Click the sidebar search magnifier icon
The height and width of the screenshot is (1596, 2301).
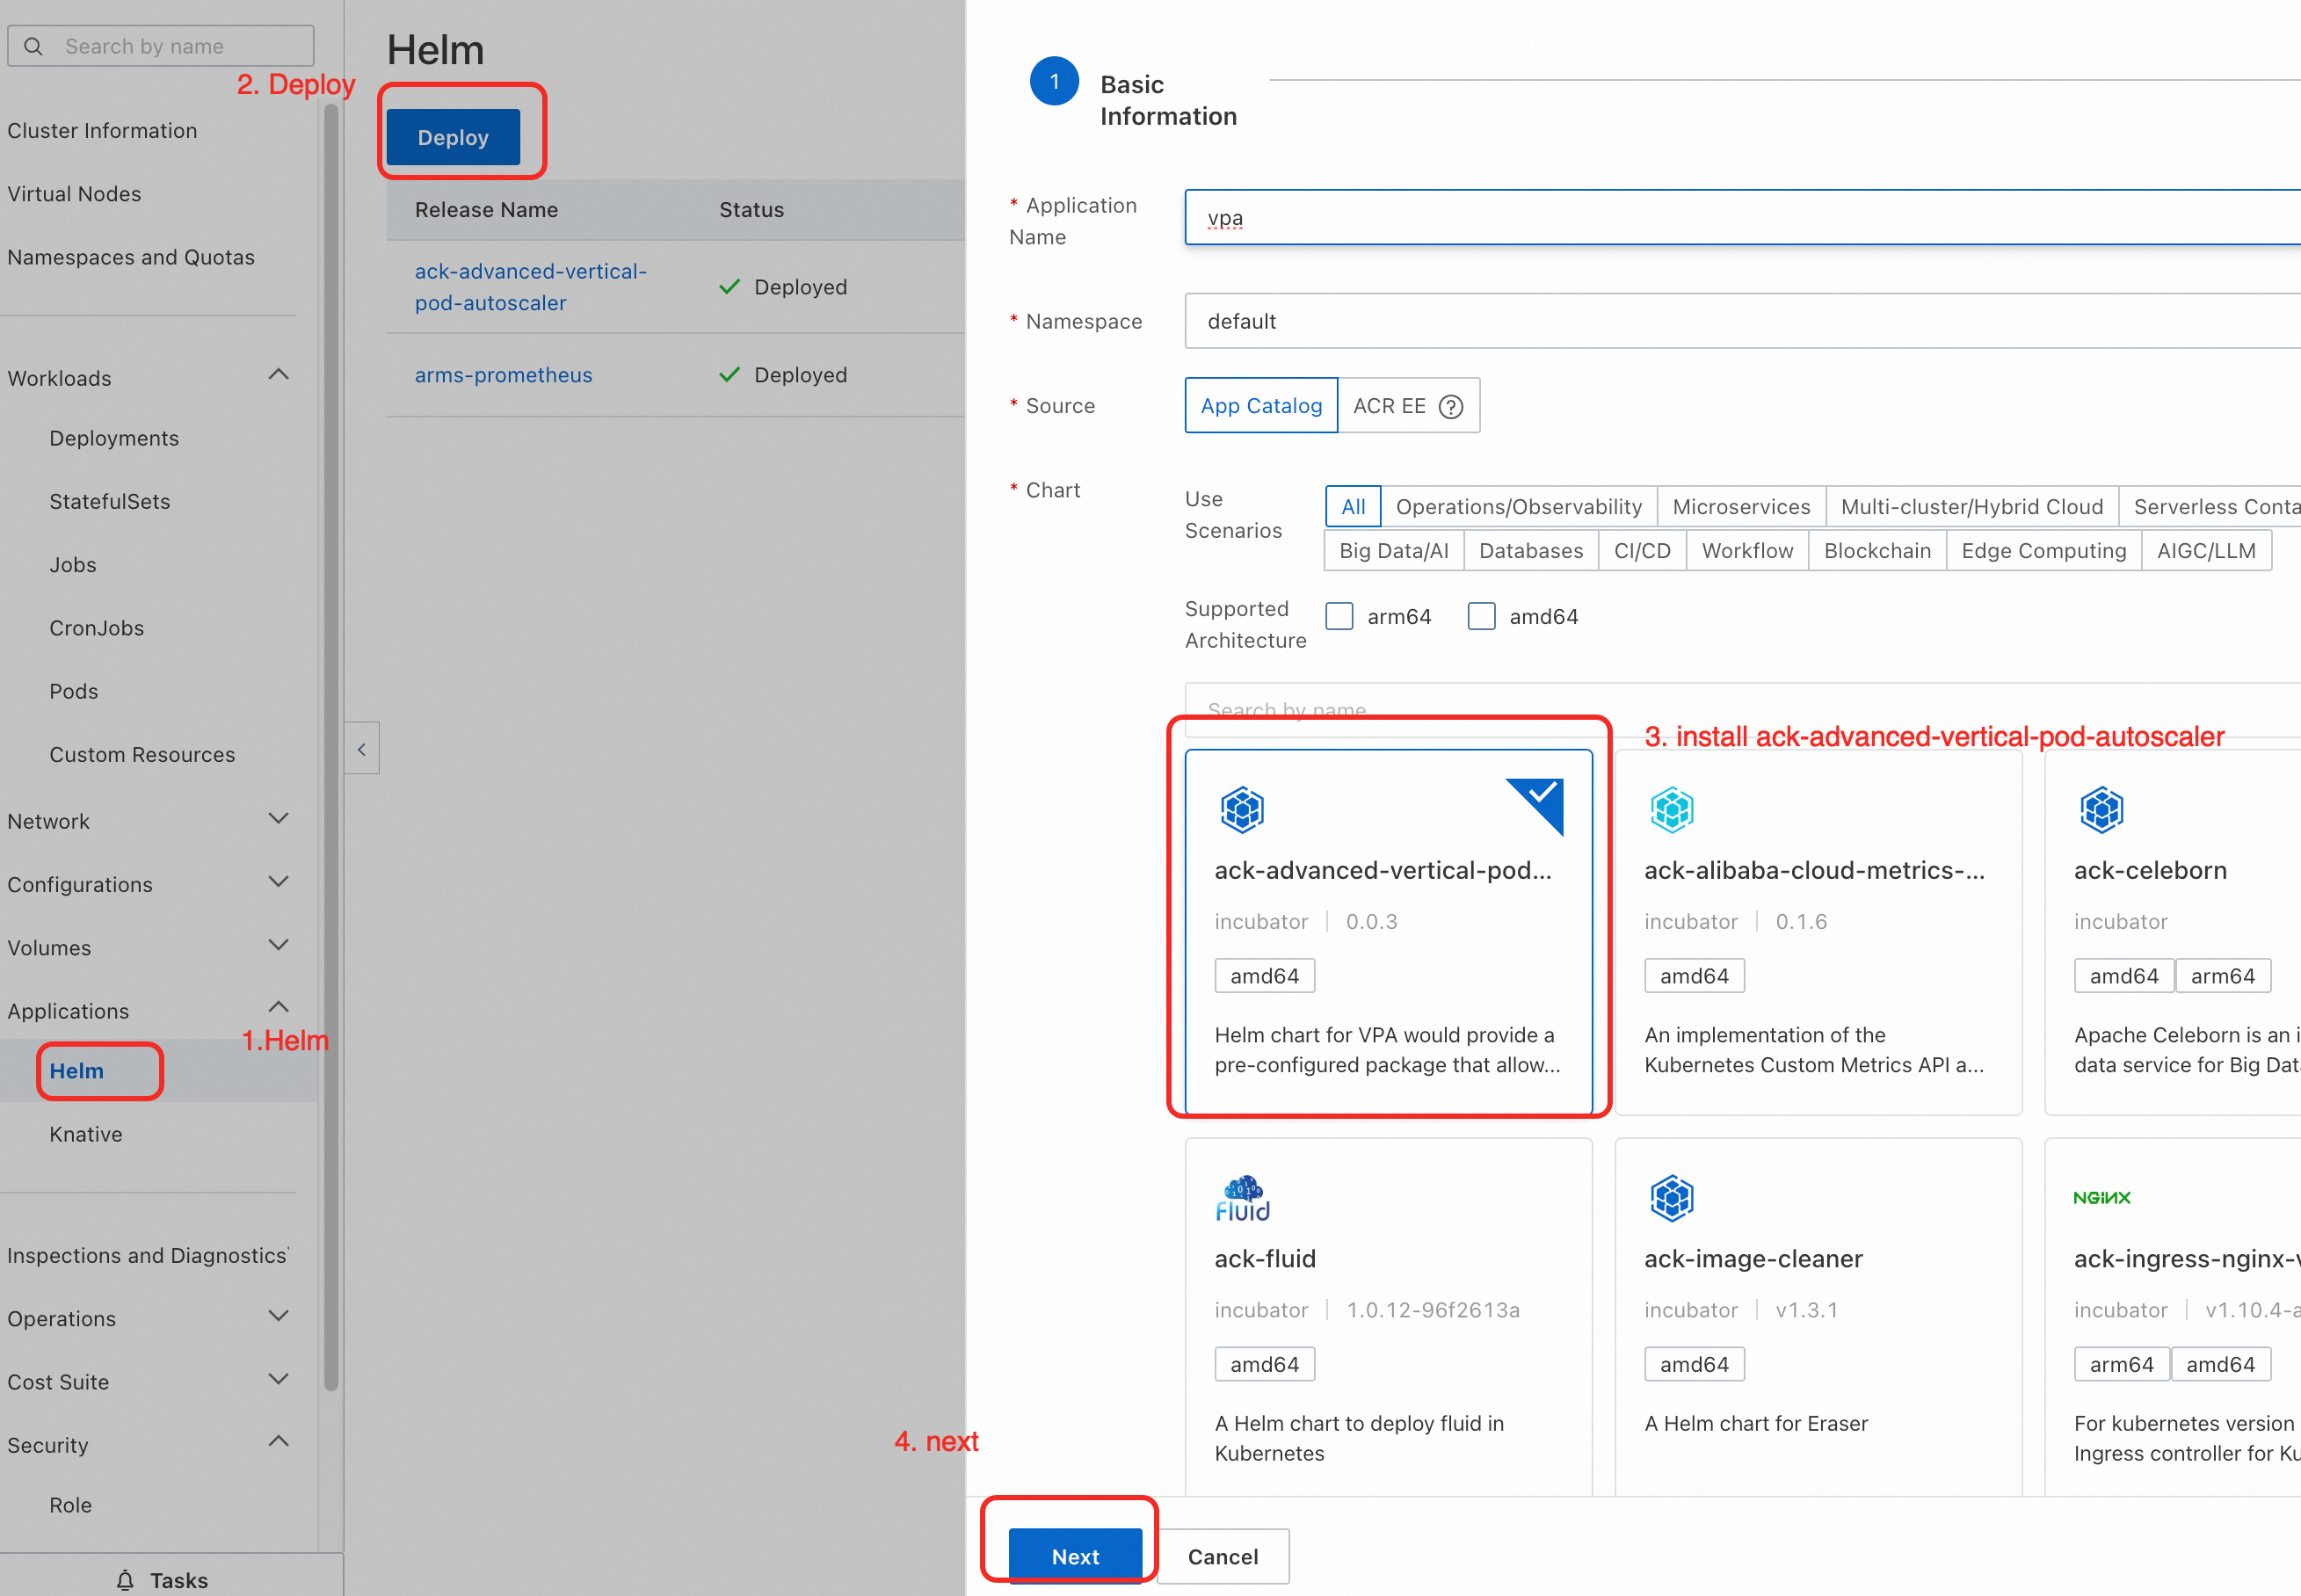pos(33,46)
